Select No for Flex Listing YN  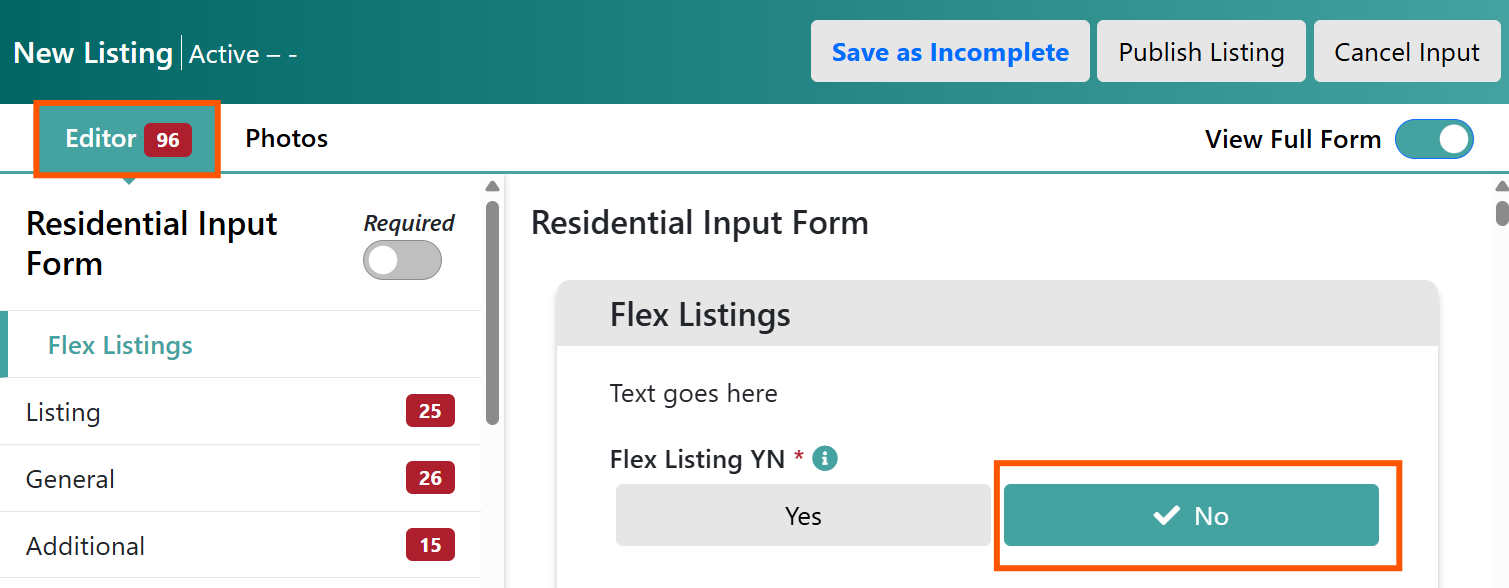[1191, 515]
